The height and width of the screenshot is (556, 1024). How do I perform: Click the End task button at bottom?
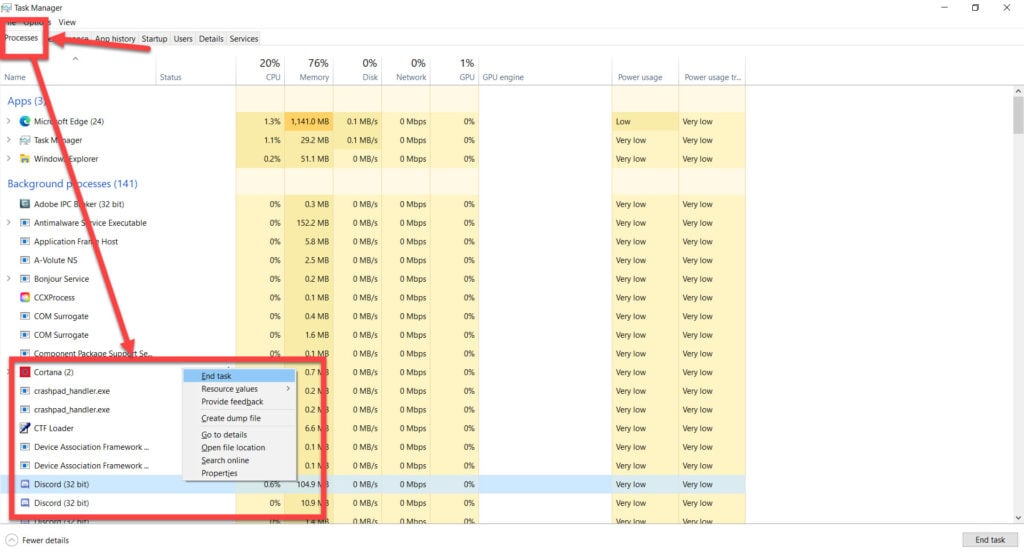tap(990, 540)
